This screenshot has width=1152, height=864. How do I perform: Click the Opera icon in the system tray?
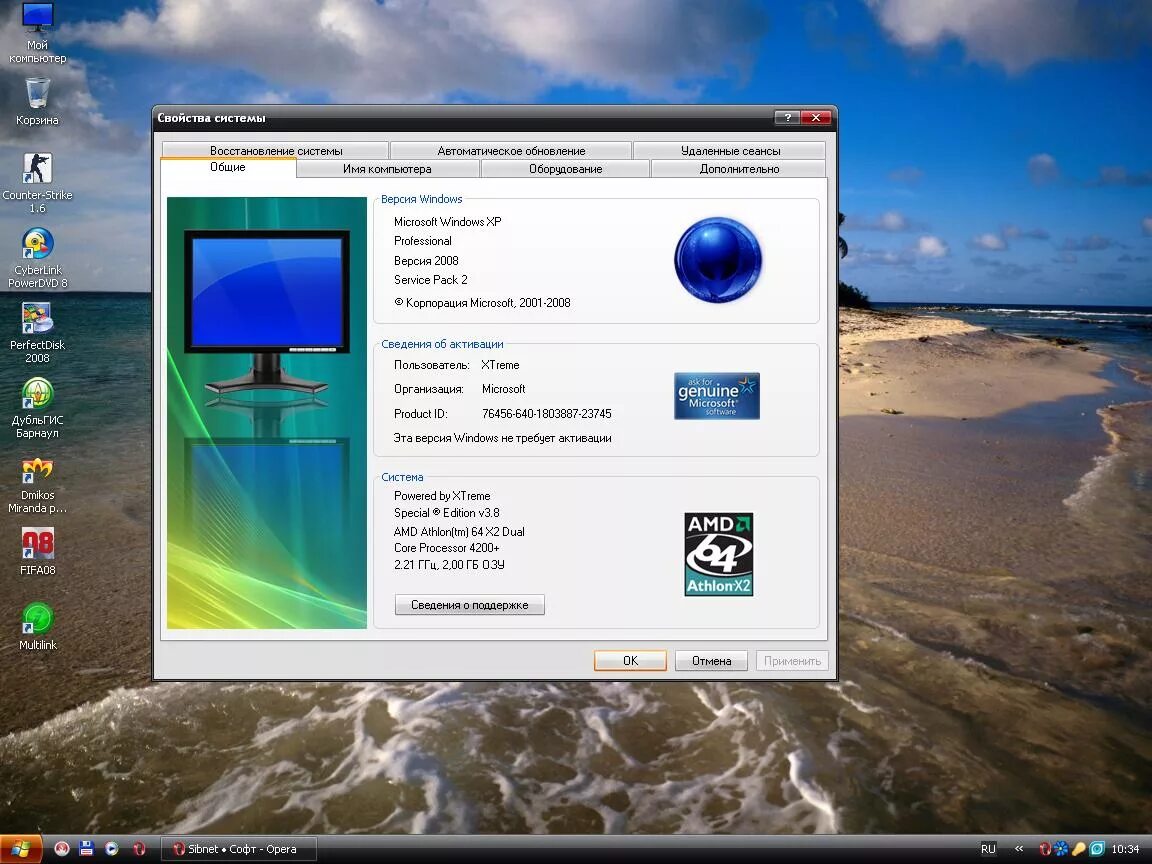1045,849
